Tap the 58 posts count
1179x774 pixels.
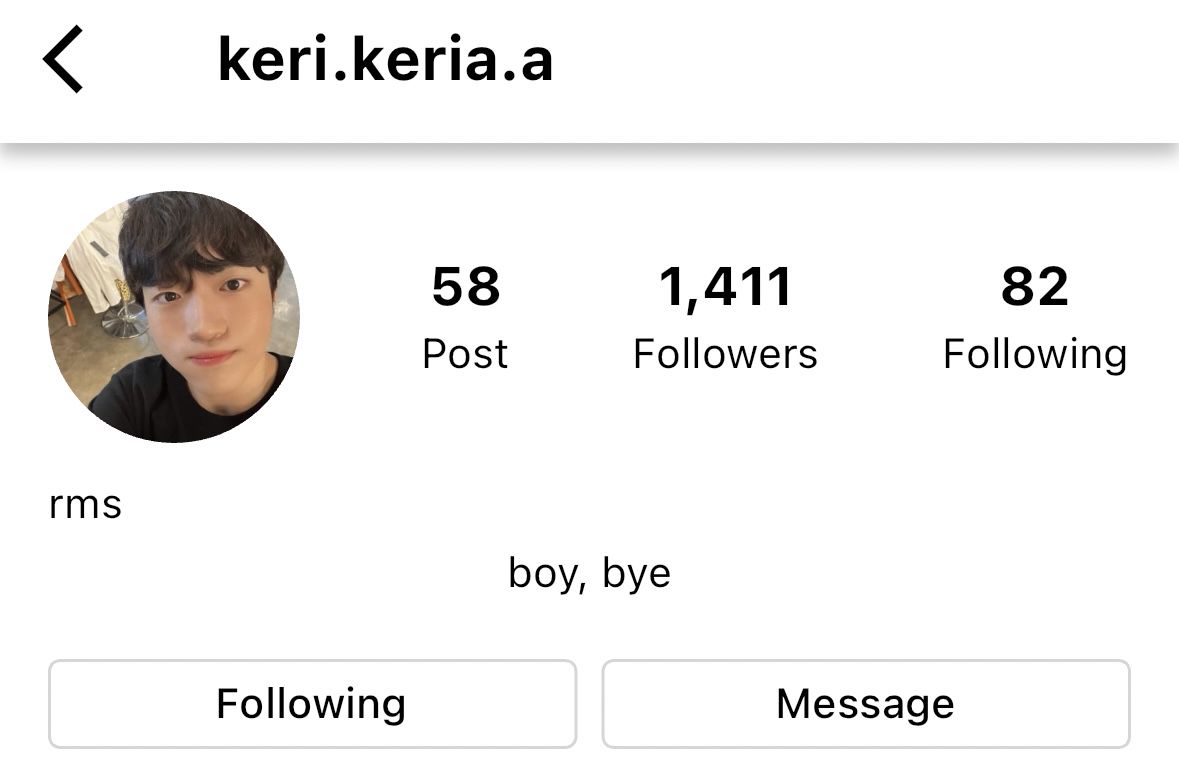(465, 287)
